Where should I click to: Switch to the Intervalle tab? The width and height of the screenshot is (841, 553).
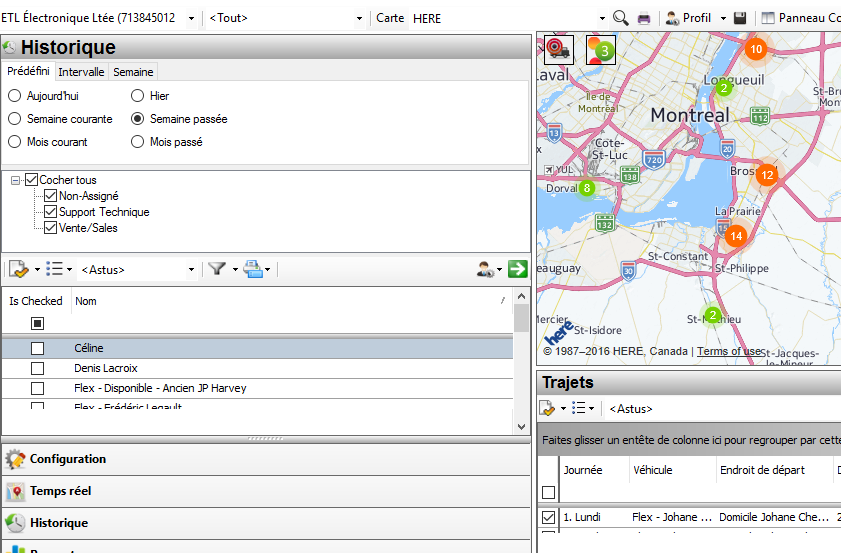[x=81, y=72]
